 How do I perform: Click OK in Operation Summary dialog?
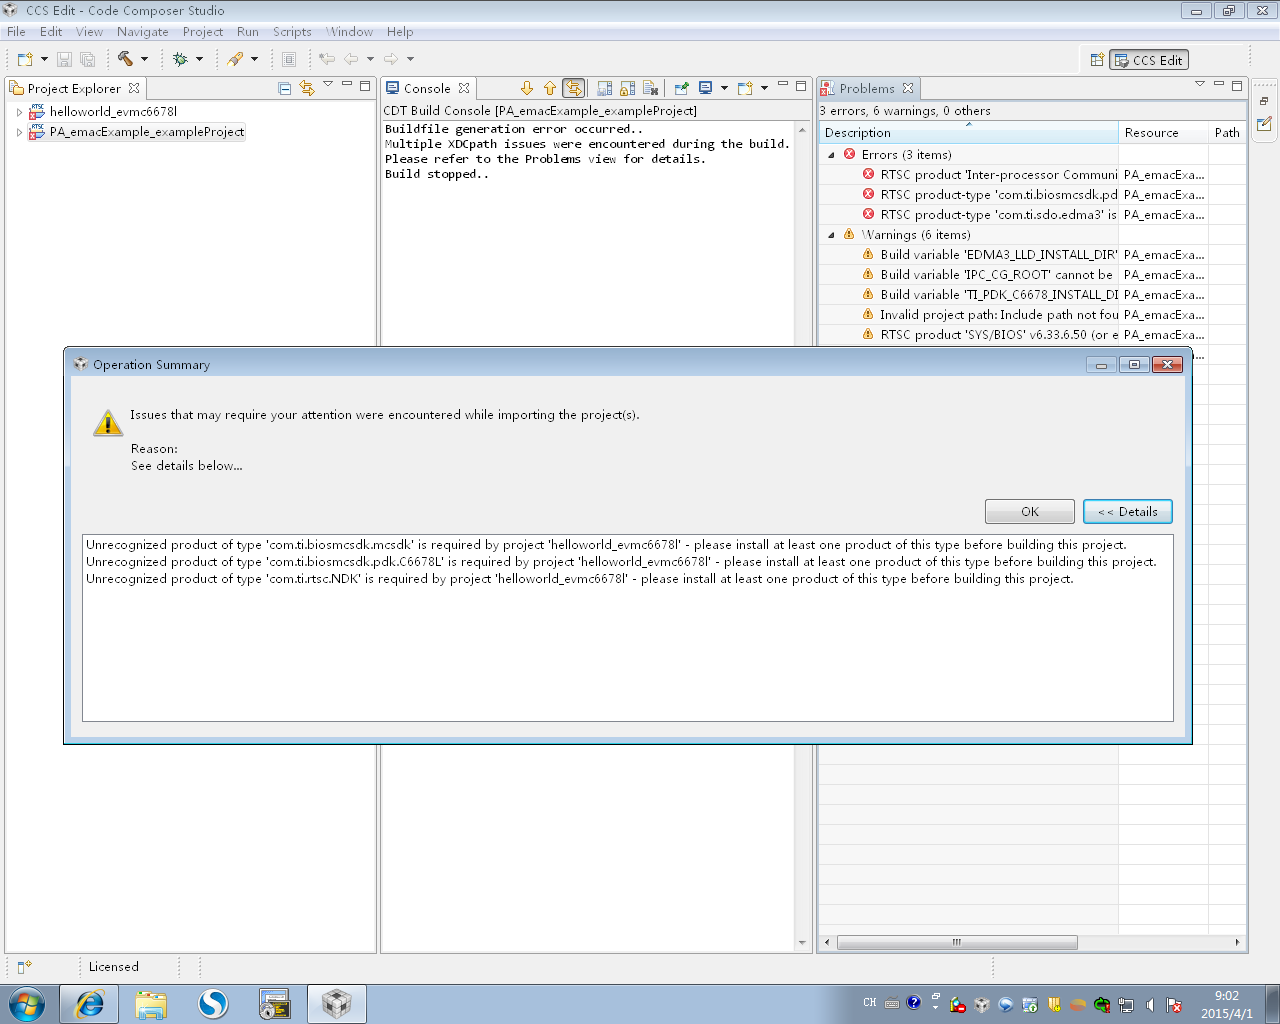(1030, 511)
